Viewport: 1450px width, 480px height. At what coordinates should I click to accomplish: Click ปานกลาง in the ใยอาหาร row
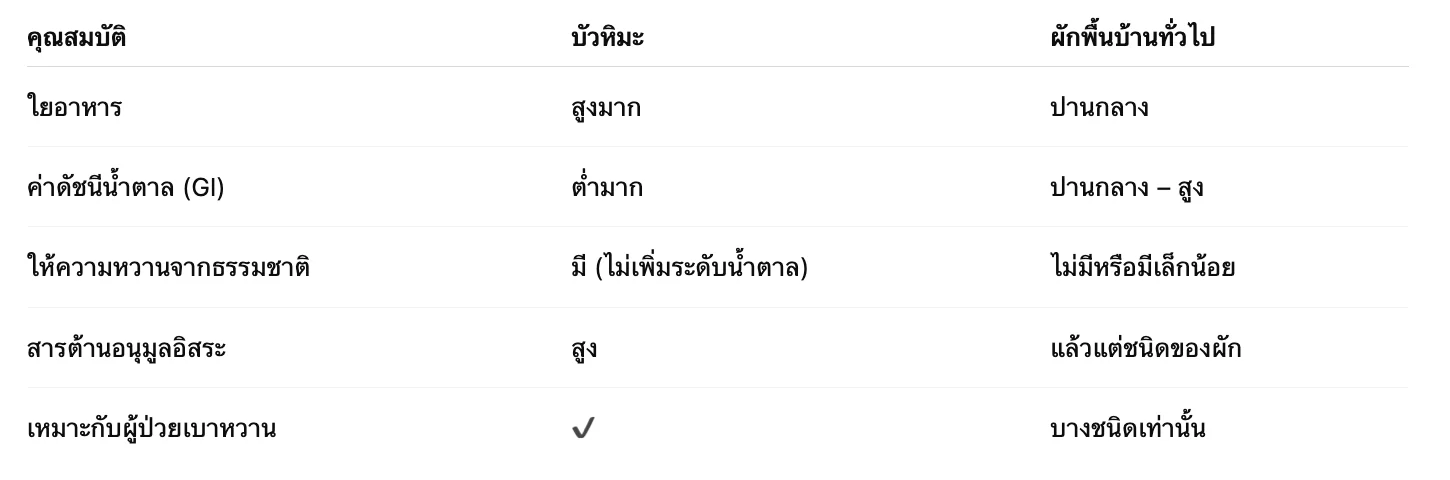[x=1099, y=107]
